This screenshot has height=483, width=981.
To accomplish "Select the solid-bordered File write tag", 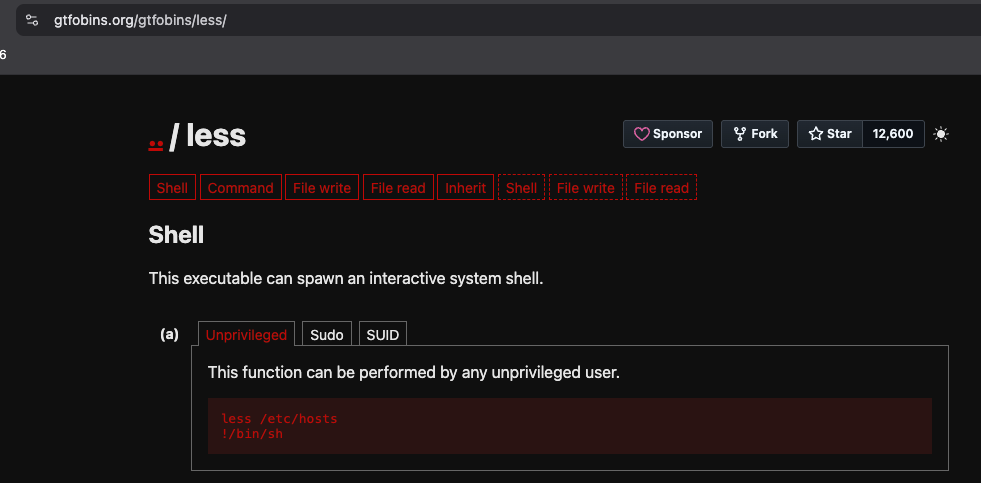I will [x=321, y=188].
